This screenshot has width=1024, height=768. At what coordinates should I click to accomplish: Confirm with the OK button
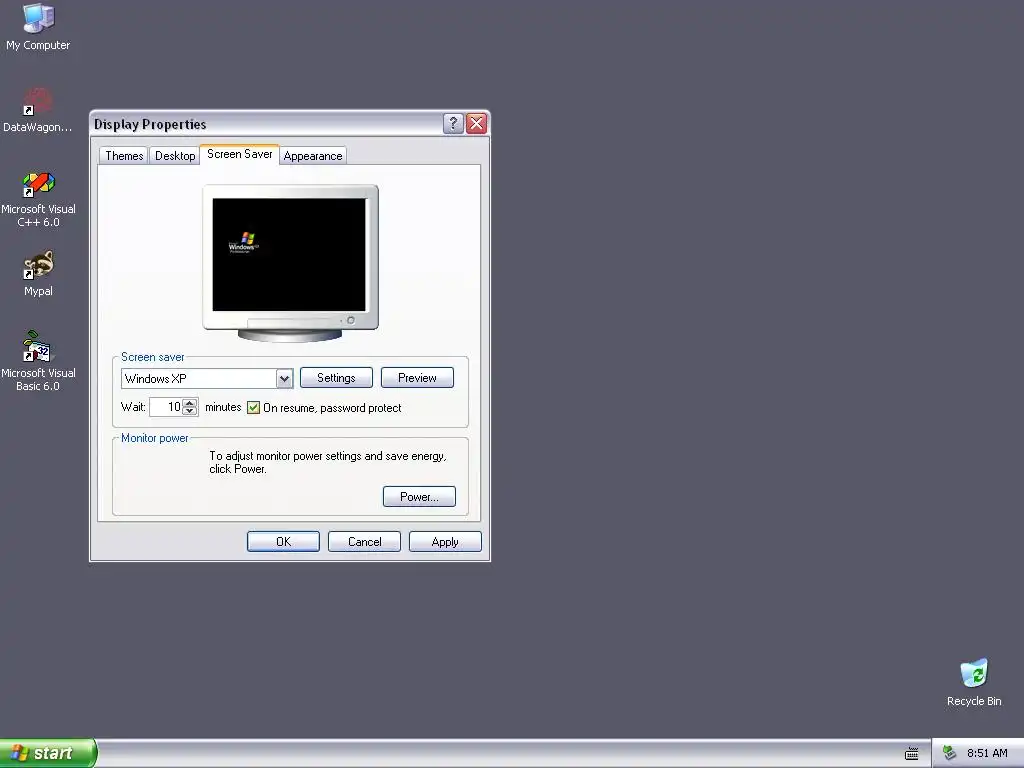pyautogui.click(x=283, y=541)
